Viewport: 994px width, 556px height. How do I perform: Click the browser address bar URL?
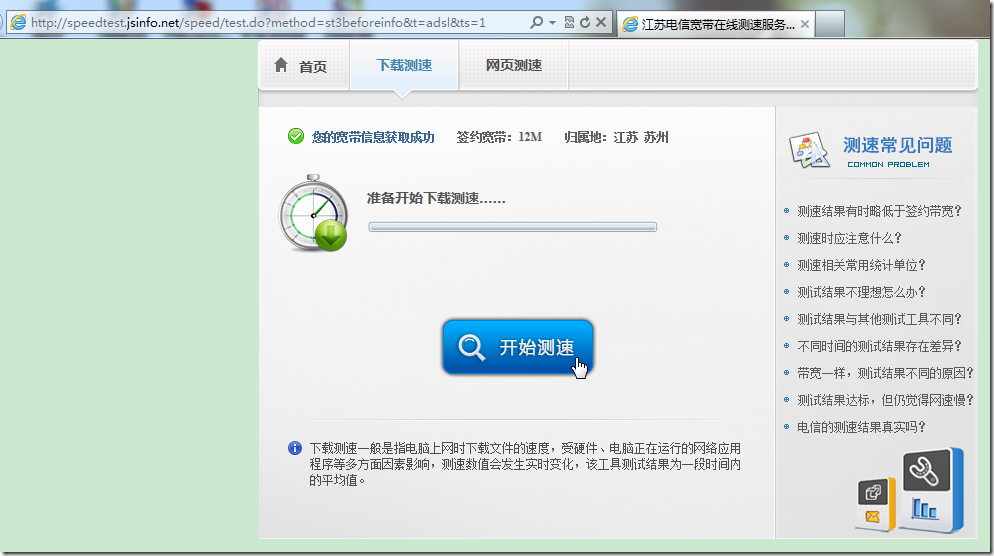pos(258,23)
